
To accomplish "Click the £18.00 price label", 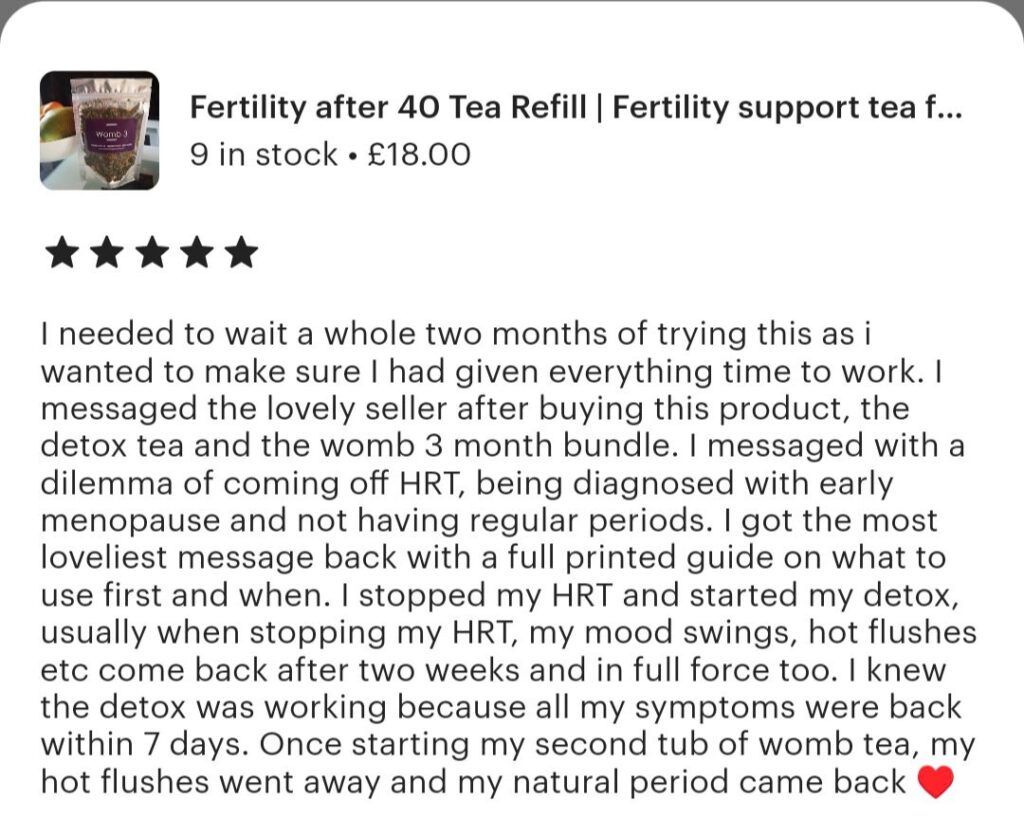I will (418, 155).
